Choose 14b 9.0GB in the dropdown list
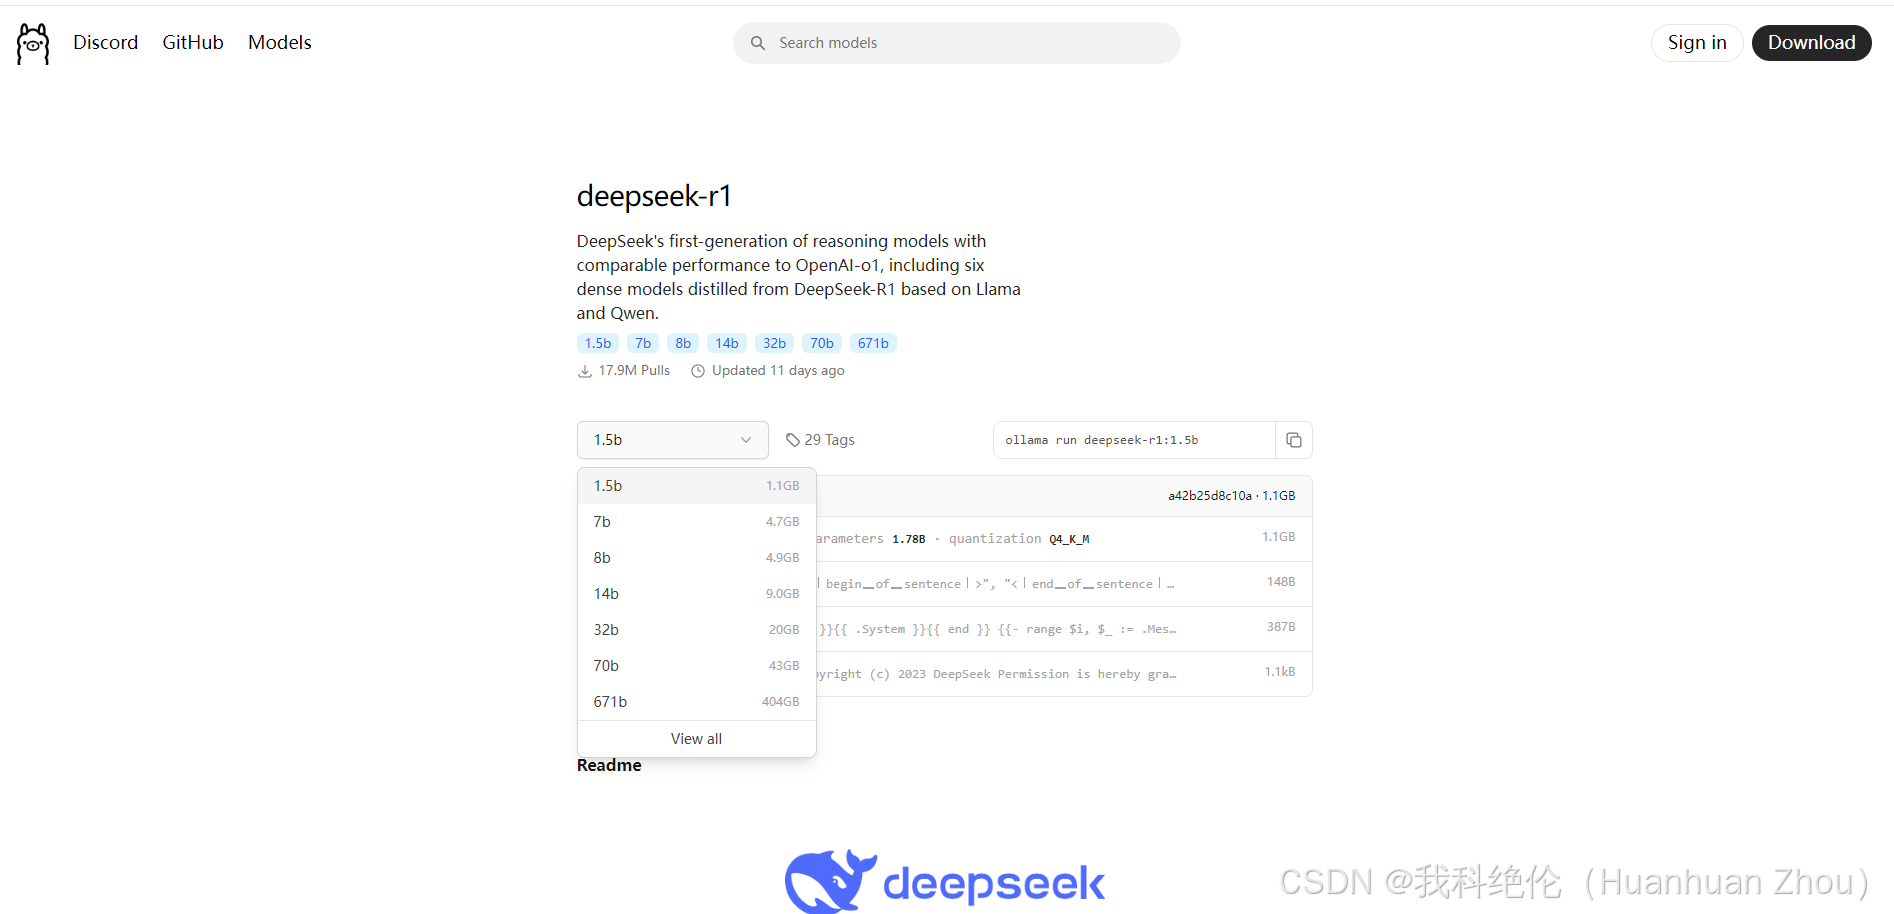Viewport: 1894px width, 914px height. 697,594
